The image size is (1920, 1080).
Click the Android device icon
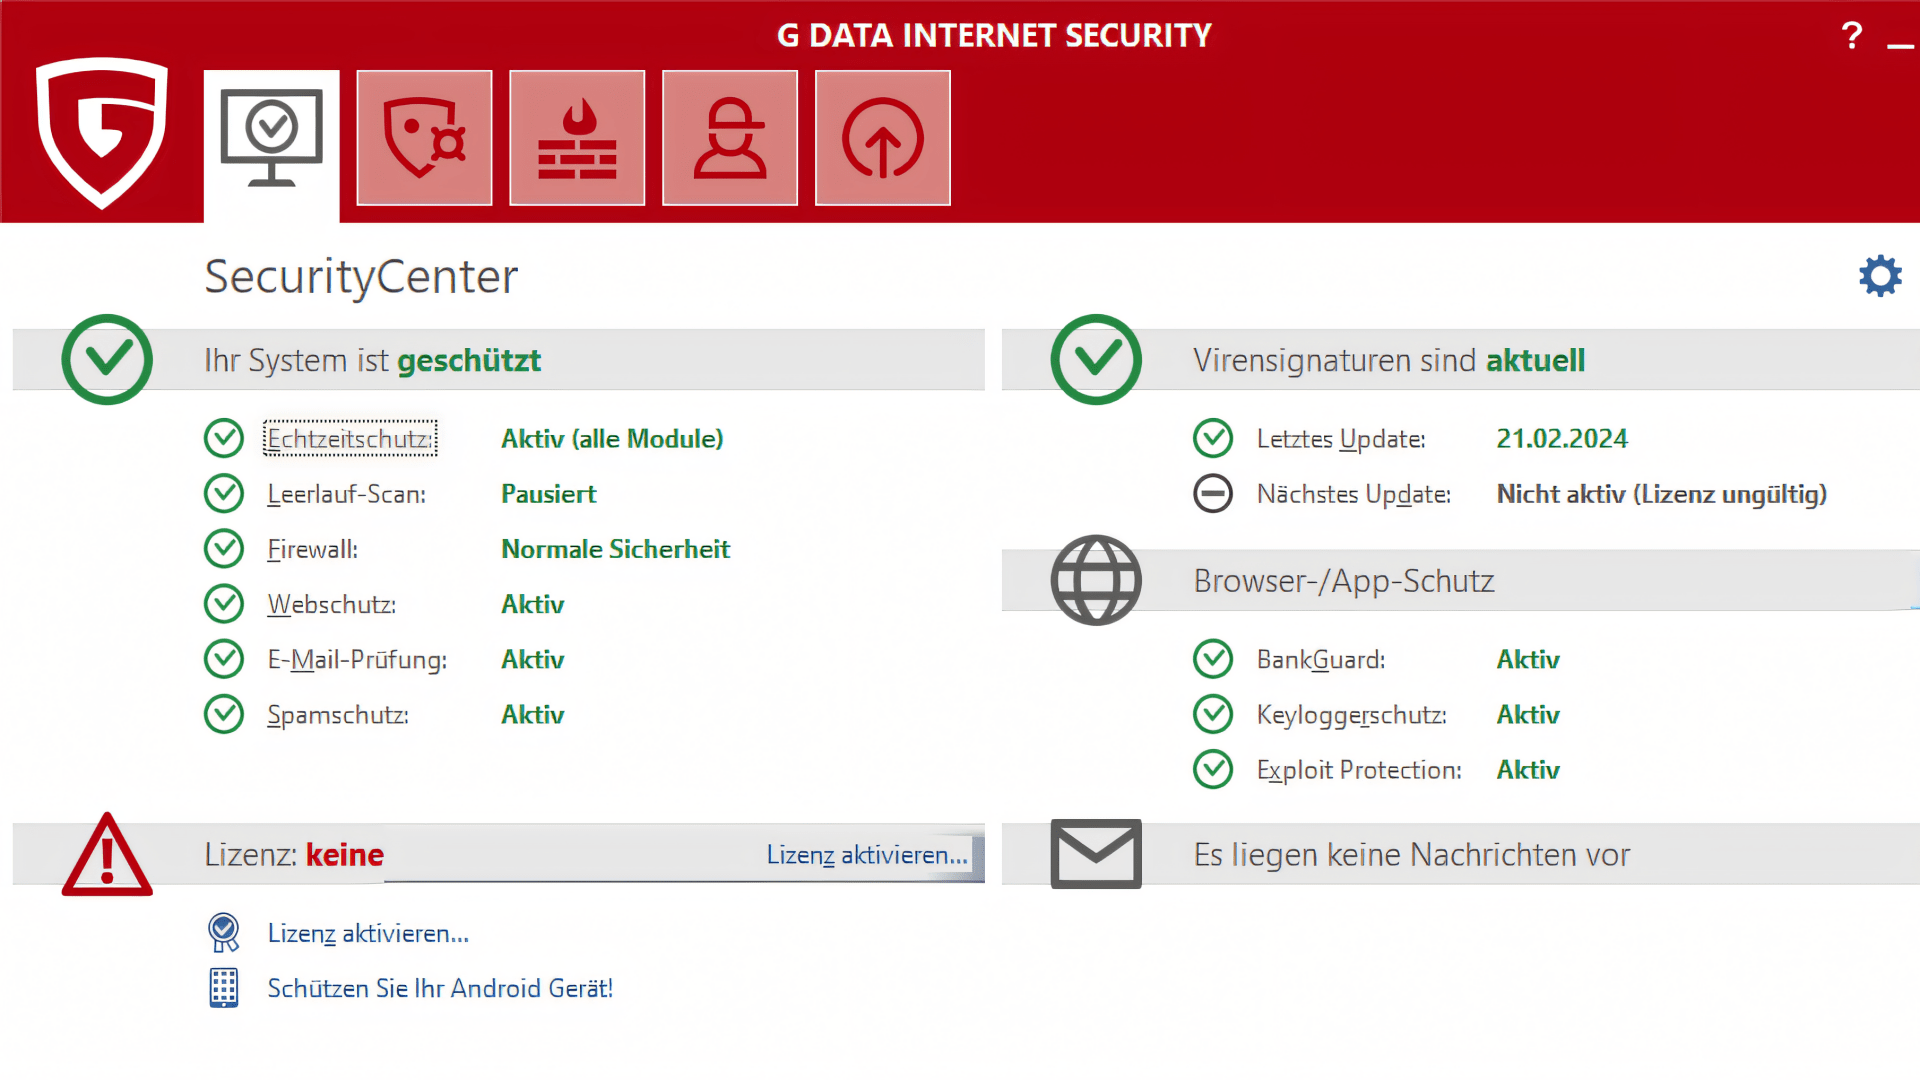[x=224, y=988]
